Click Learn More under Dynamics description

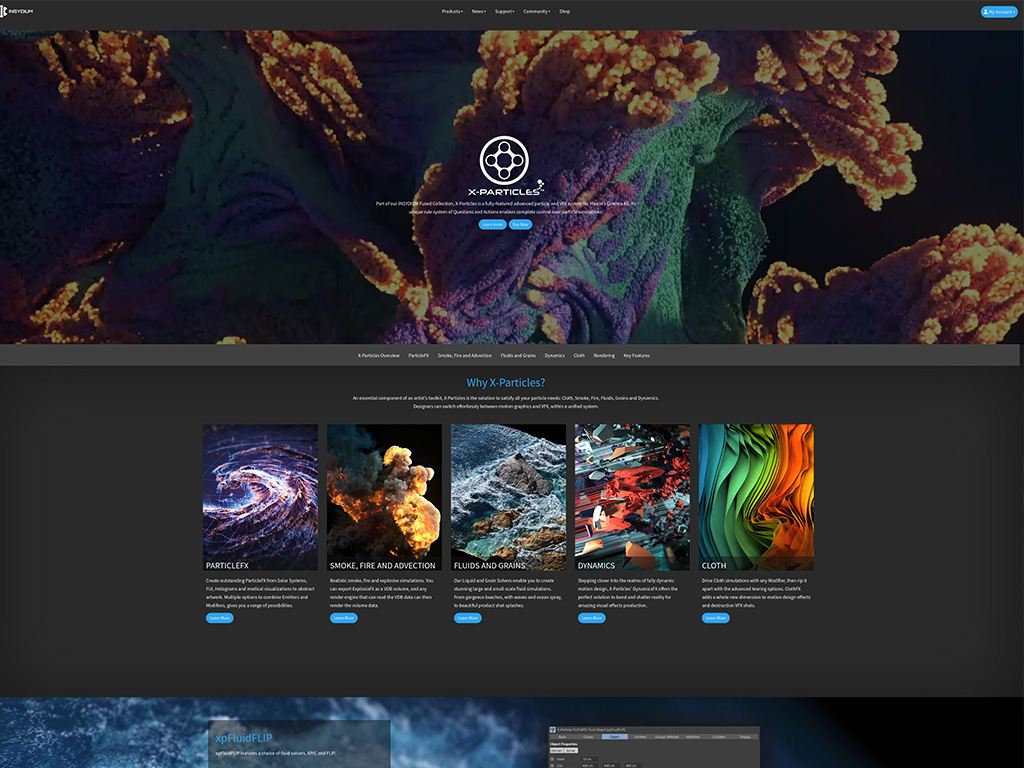(591, 618)
